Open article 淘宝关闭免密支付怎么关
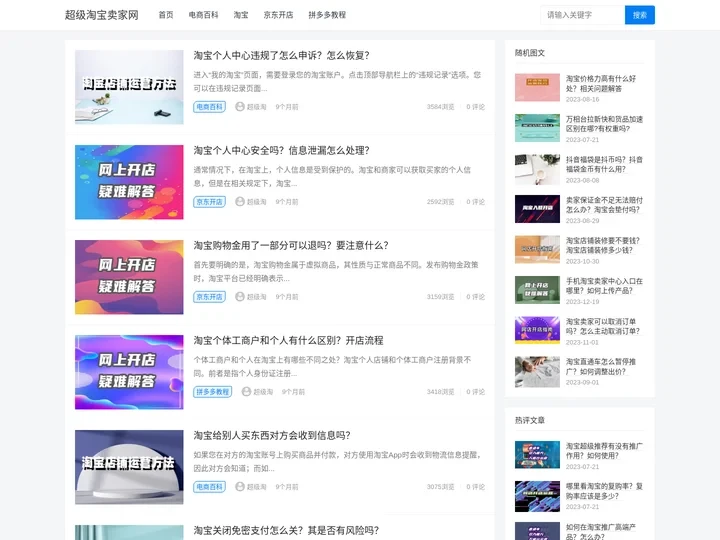Image resolution: width=720 pixels, height=540 pixels. (x=286, y=530)
